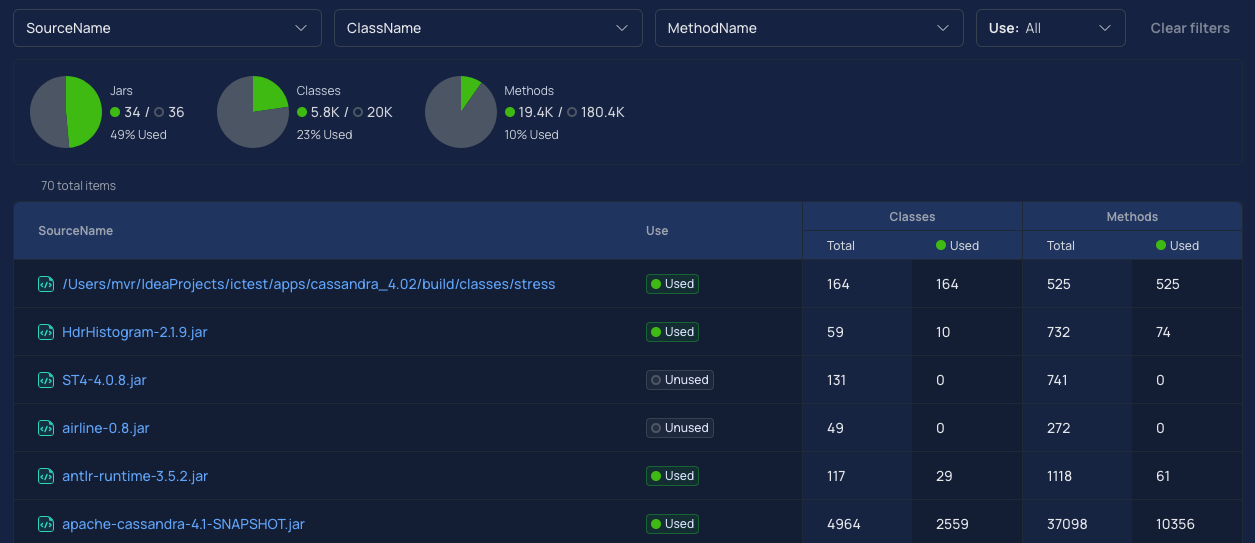This screenshot has width=1255, height=543.
Task: Click the file icon beside the build/classes/stress path
Action: (x=45, y=284)
